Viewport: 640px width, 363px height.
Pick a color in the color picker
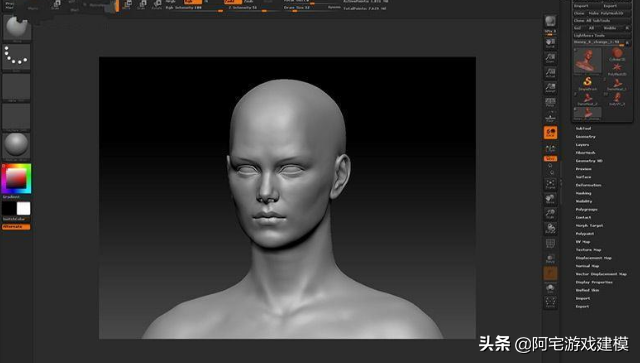pos(16,178)
